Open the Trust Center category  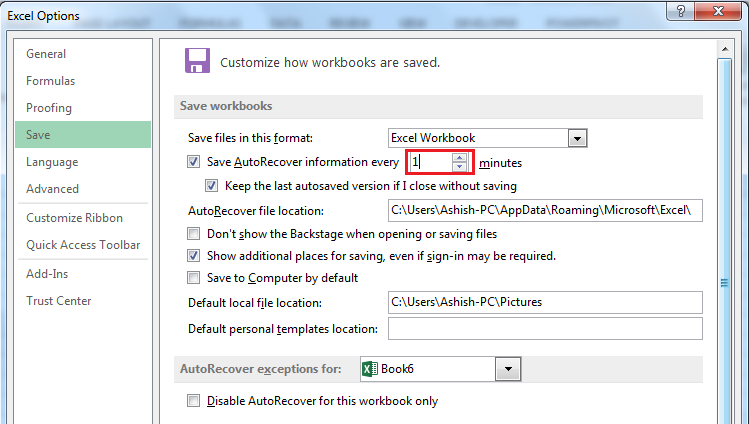pyautogui.click(x=59, y=301)
